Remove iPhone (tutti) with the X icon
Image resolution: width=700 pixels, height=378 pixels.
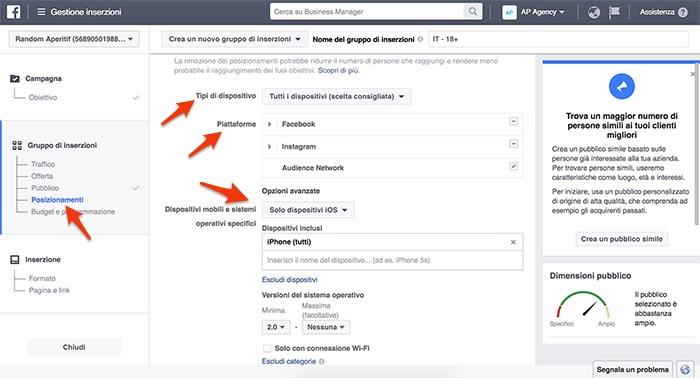(x=513, y=242)
